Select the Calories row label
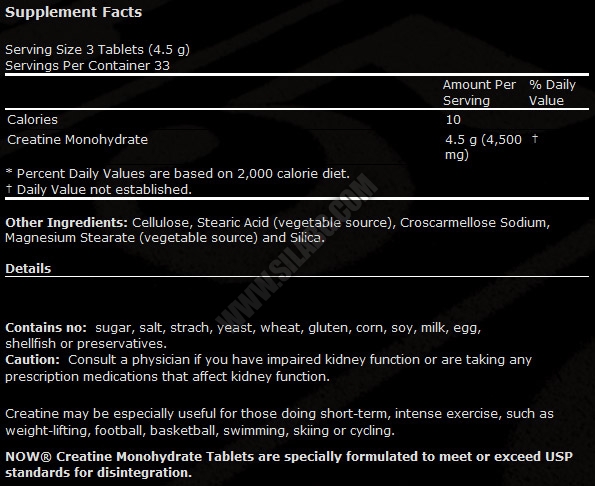The image size is (595, 486). click(x=33, y=120)
